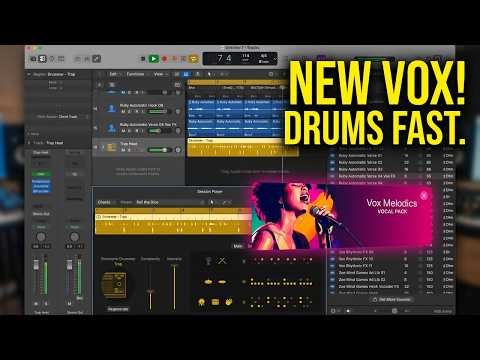Click the Intensity slider in the Session Player

[174, 287]
